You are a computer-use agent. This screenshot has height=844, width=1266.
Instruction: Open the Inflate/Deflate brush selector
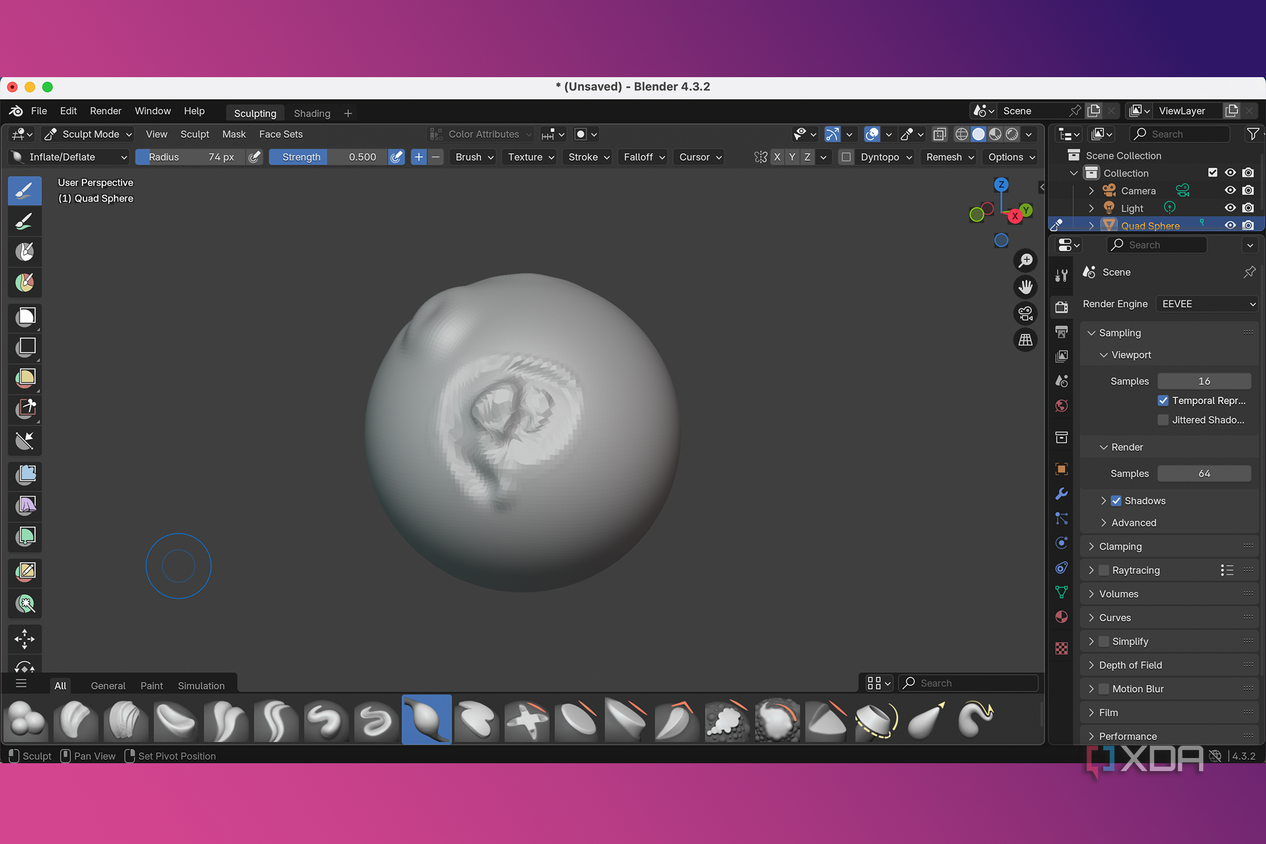[69, 157]
